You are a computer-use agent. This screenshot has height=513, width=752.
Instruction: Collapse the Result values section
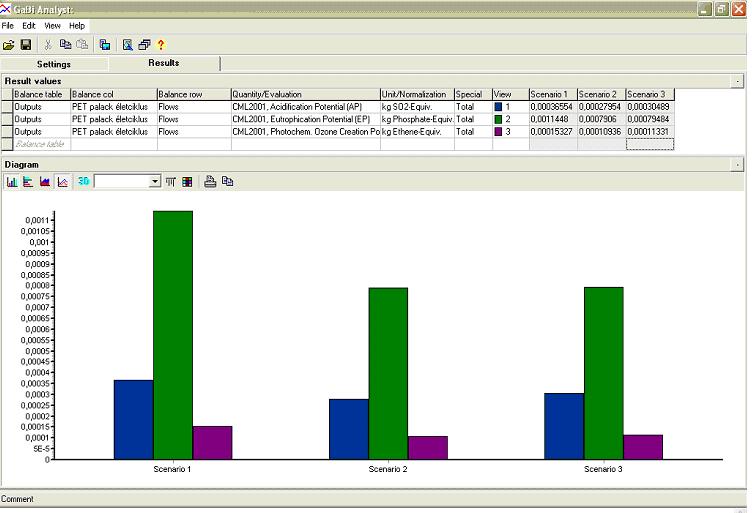click(738, 81)
